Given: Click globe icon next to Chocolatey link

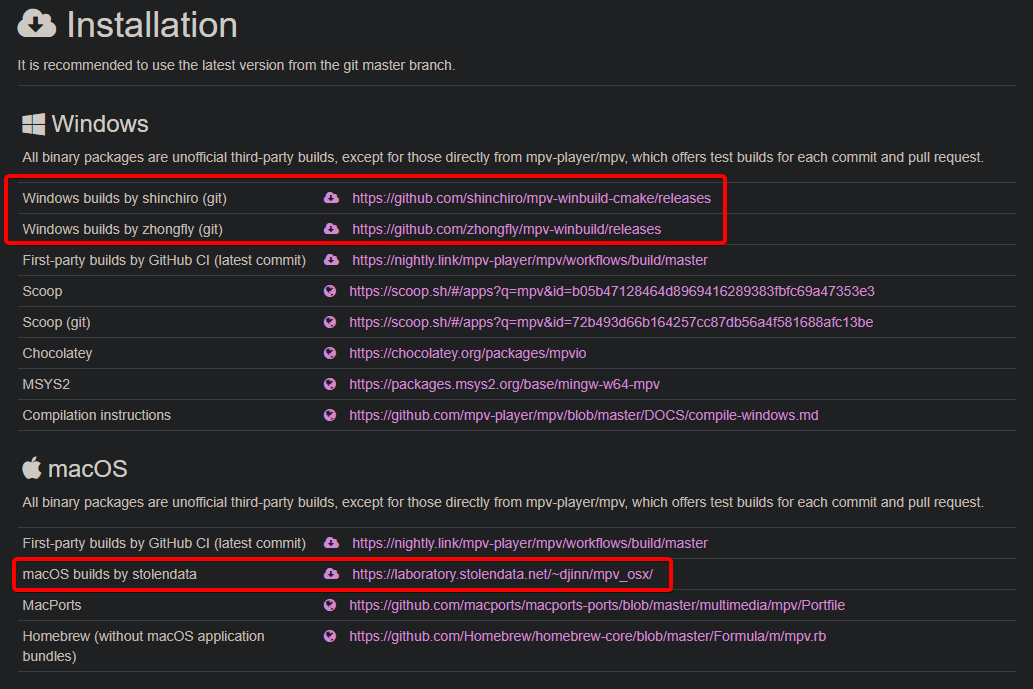Looking at the screenshot, I should pos(330,353).
